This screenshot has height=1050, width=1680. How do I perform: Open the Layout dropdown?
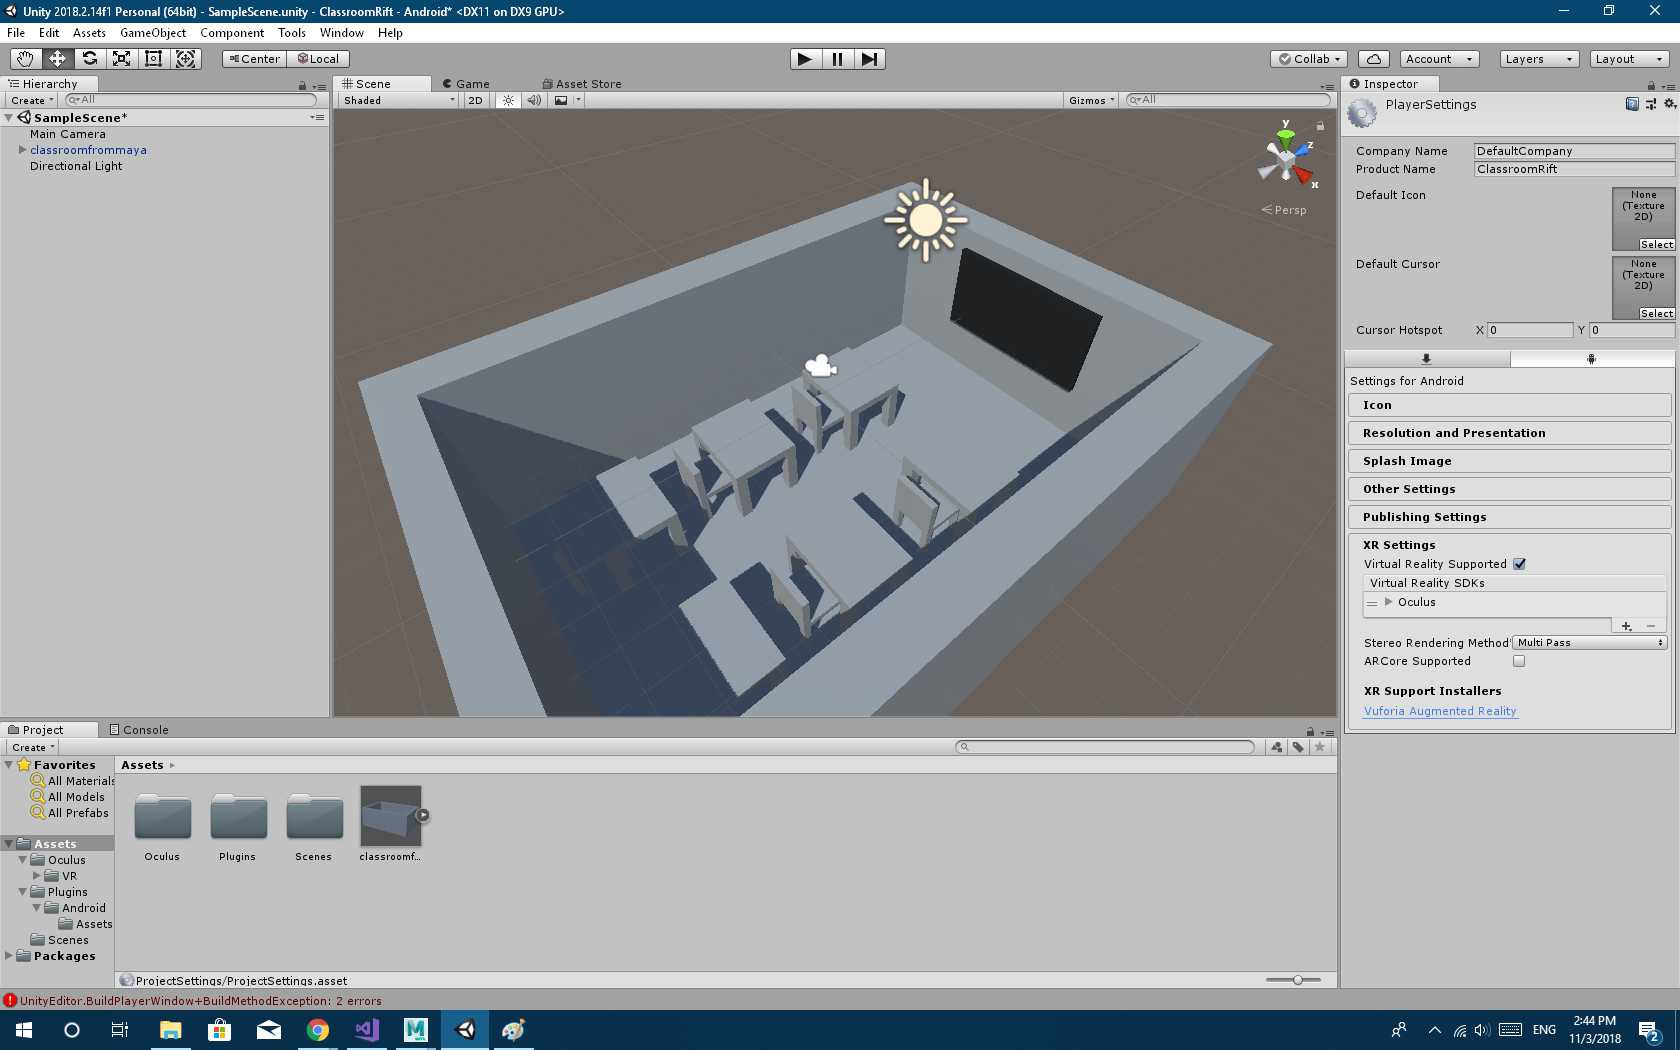click(x=1630, y=59)
